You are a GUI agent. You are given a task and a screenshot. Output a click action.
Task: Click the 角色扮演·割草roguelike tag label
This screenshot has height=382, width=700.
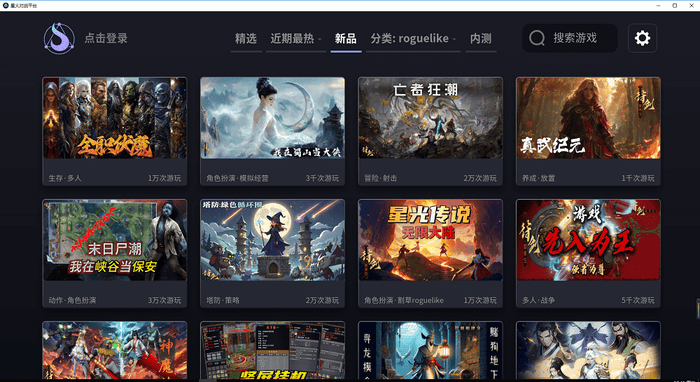[404, 300]
